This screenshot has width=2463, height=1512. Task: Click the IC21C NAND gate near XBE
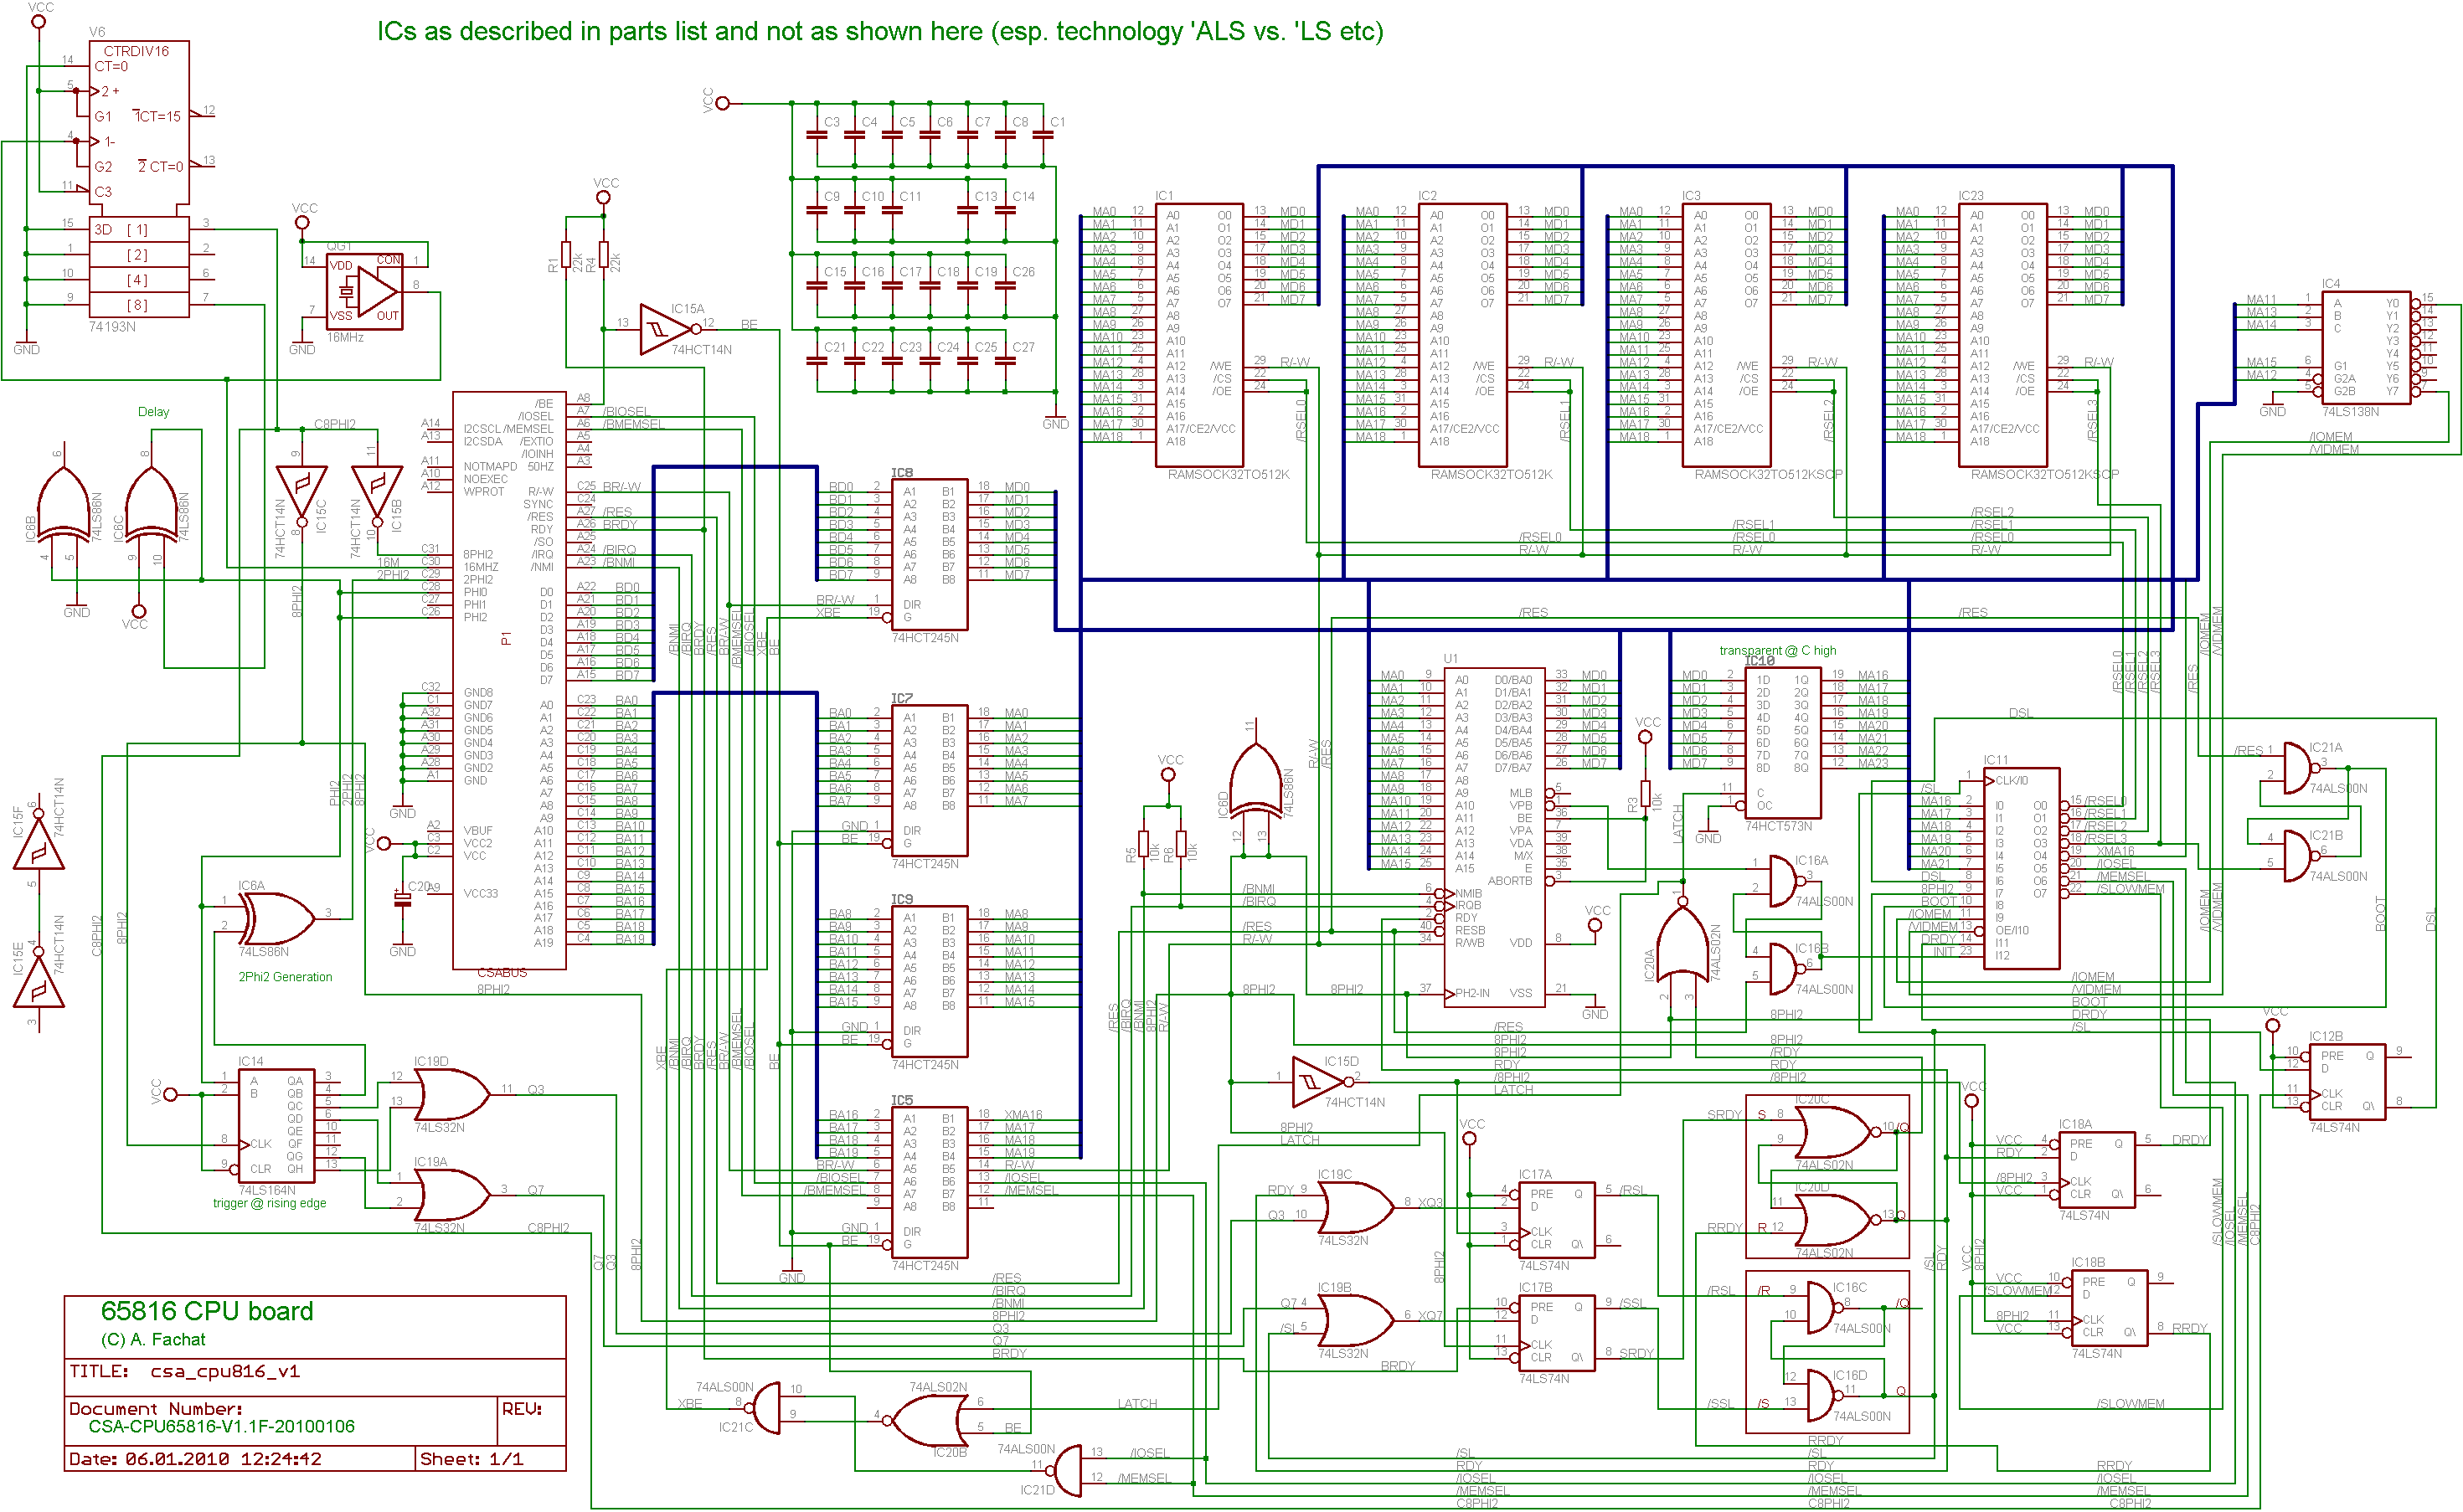tap(768, 1408)
